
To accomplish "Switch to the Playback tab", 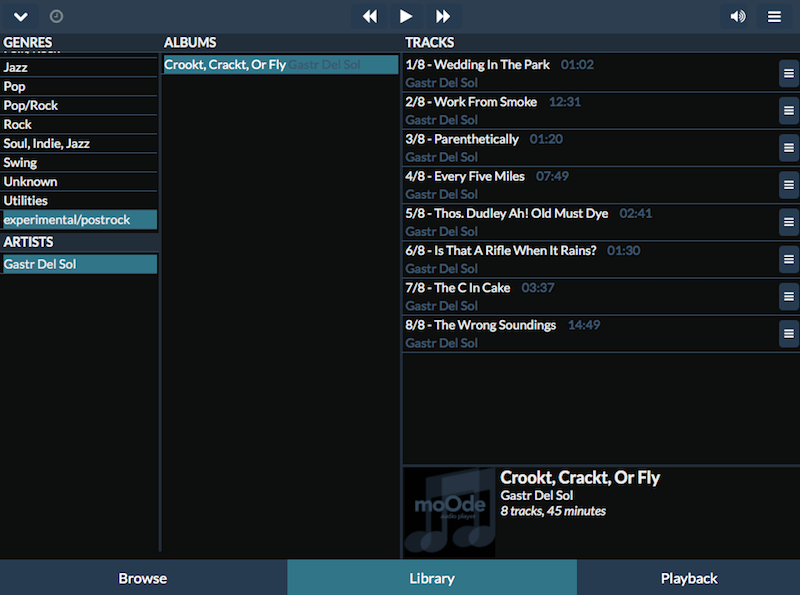I will [688, 578].
